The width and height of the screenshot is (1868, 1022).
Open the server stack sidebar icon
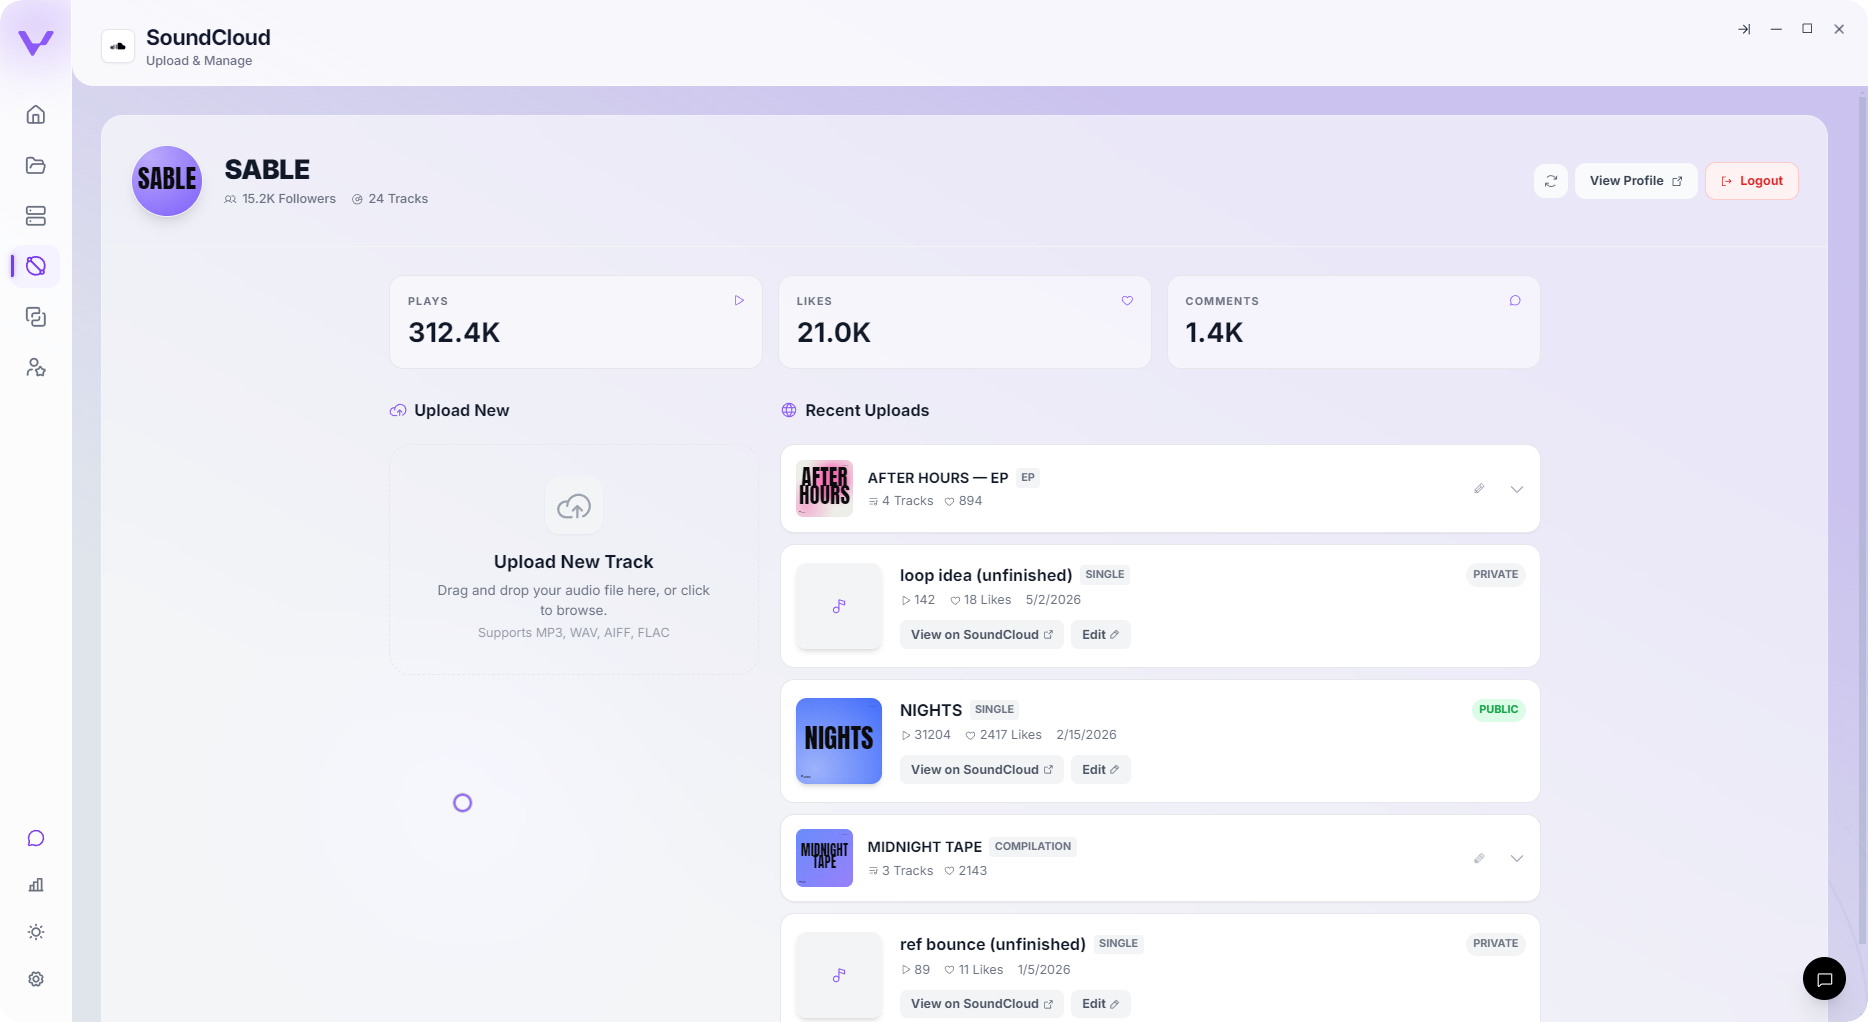click(36, 216)
